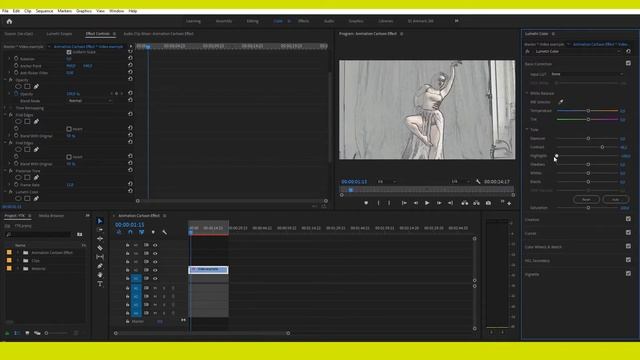
Task: Open the Sequence menu
Action: tap(44, 11)
